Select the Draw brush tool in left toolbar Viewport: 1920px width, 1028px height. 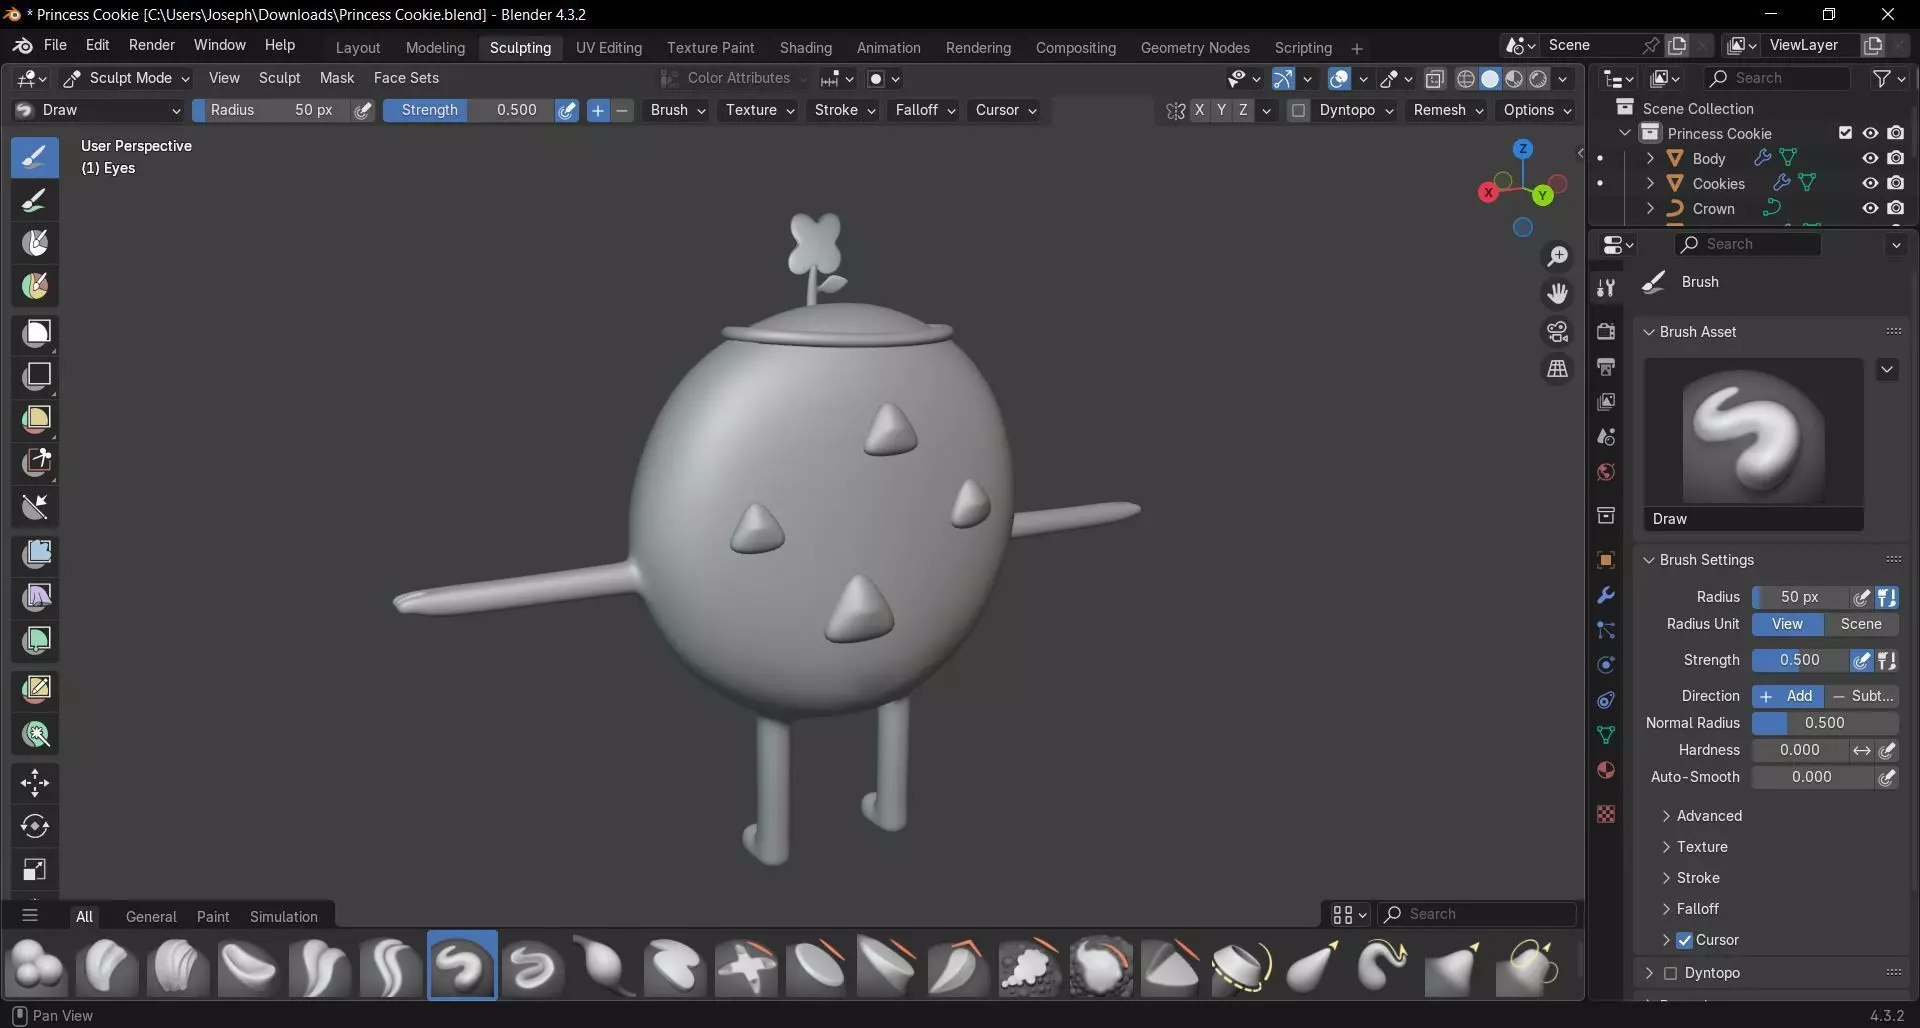point(35,157)
